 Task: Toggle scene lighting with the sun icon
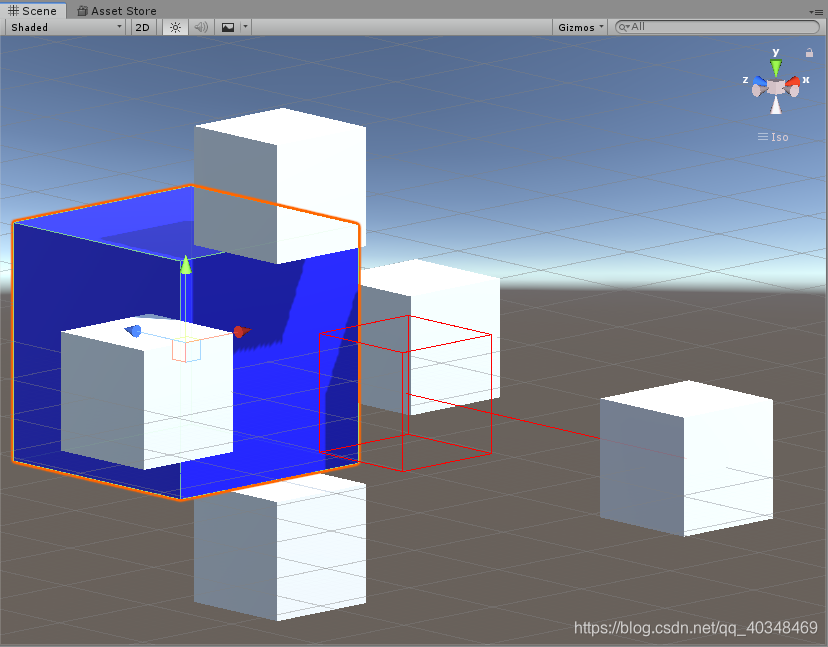point(175,27)
